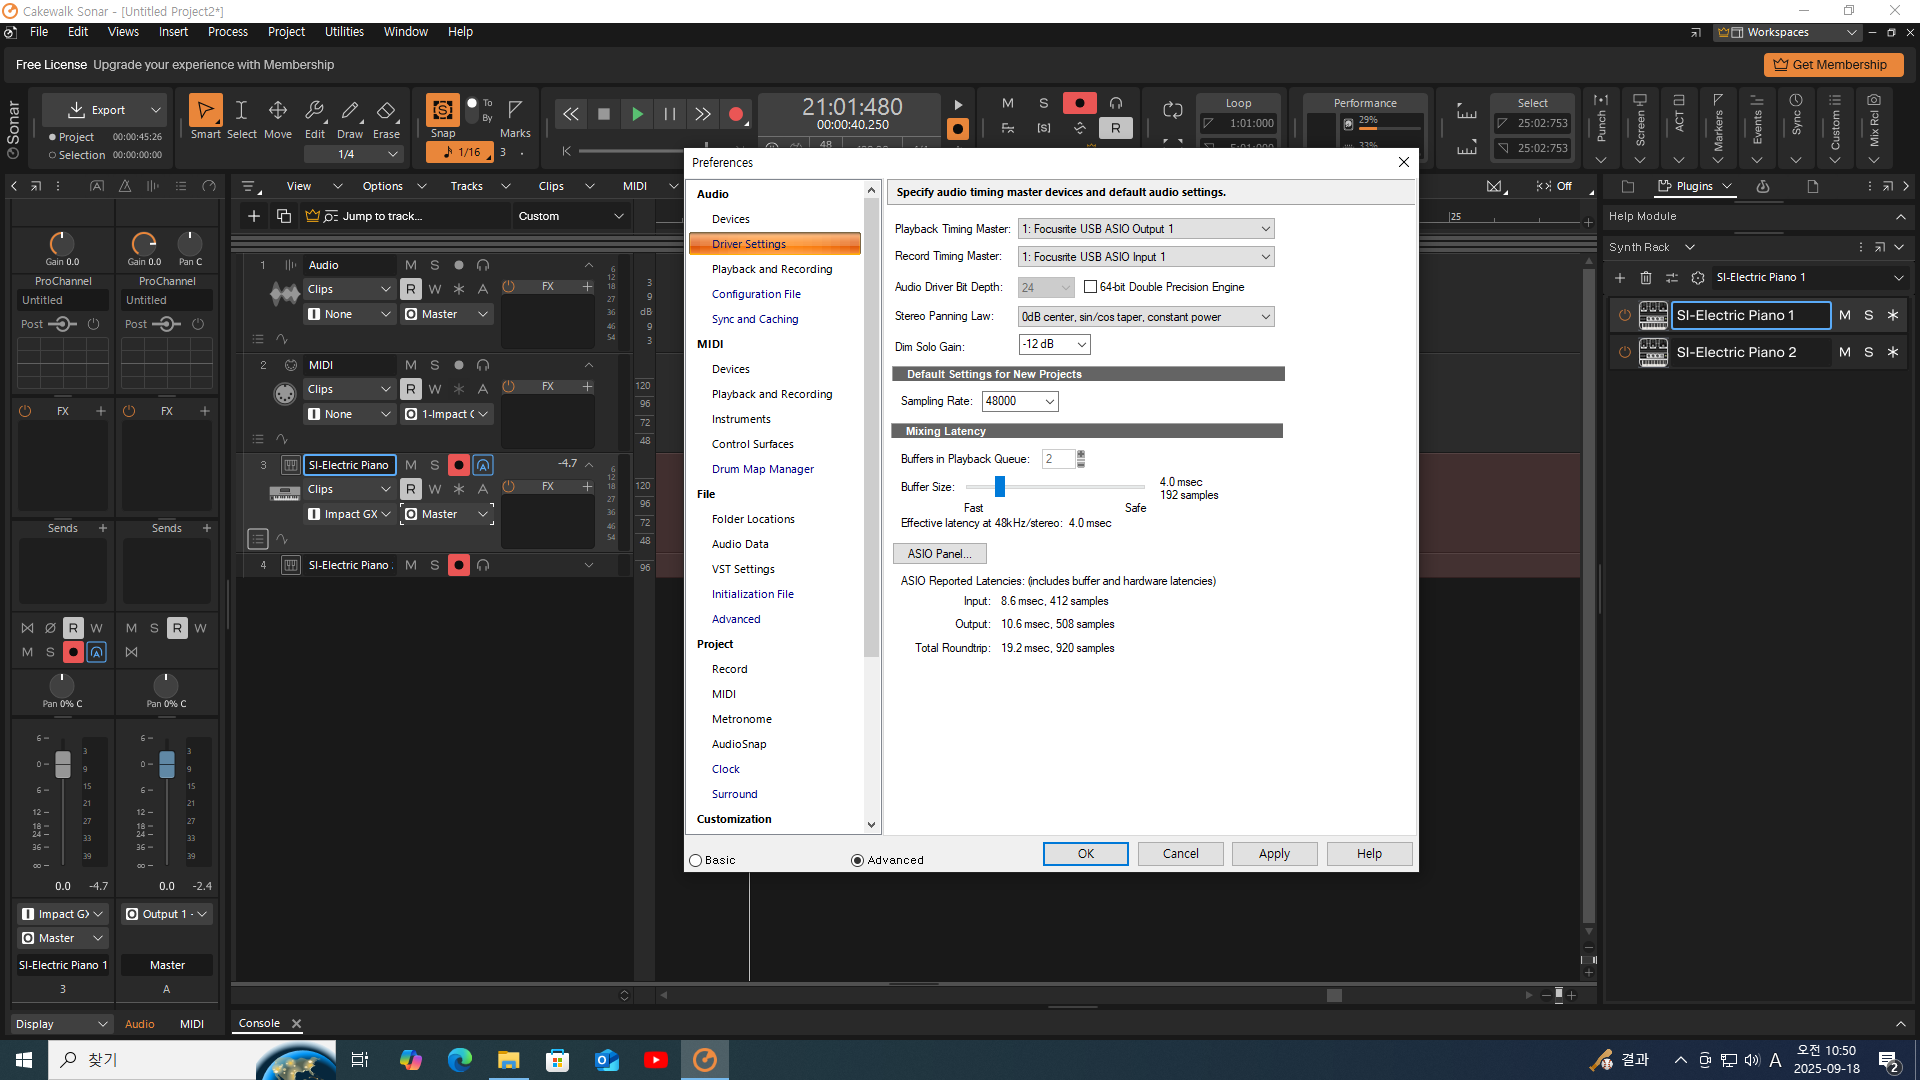The image size is (1920, 1080).
Task: Open Windows Start menu
Action: point(24,1060)
